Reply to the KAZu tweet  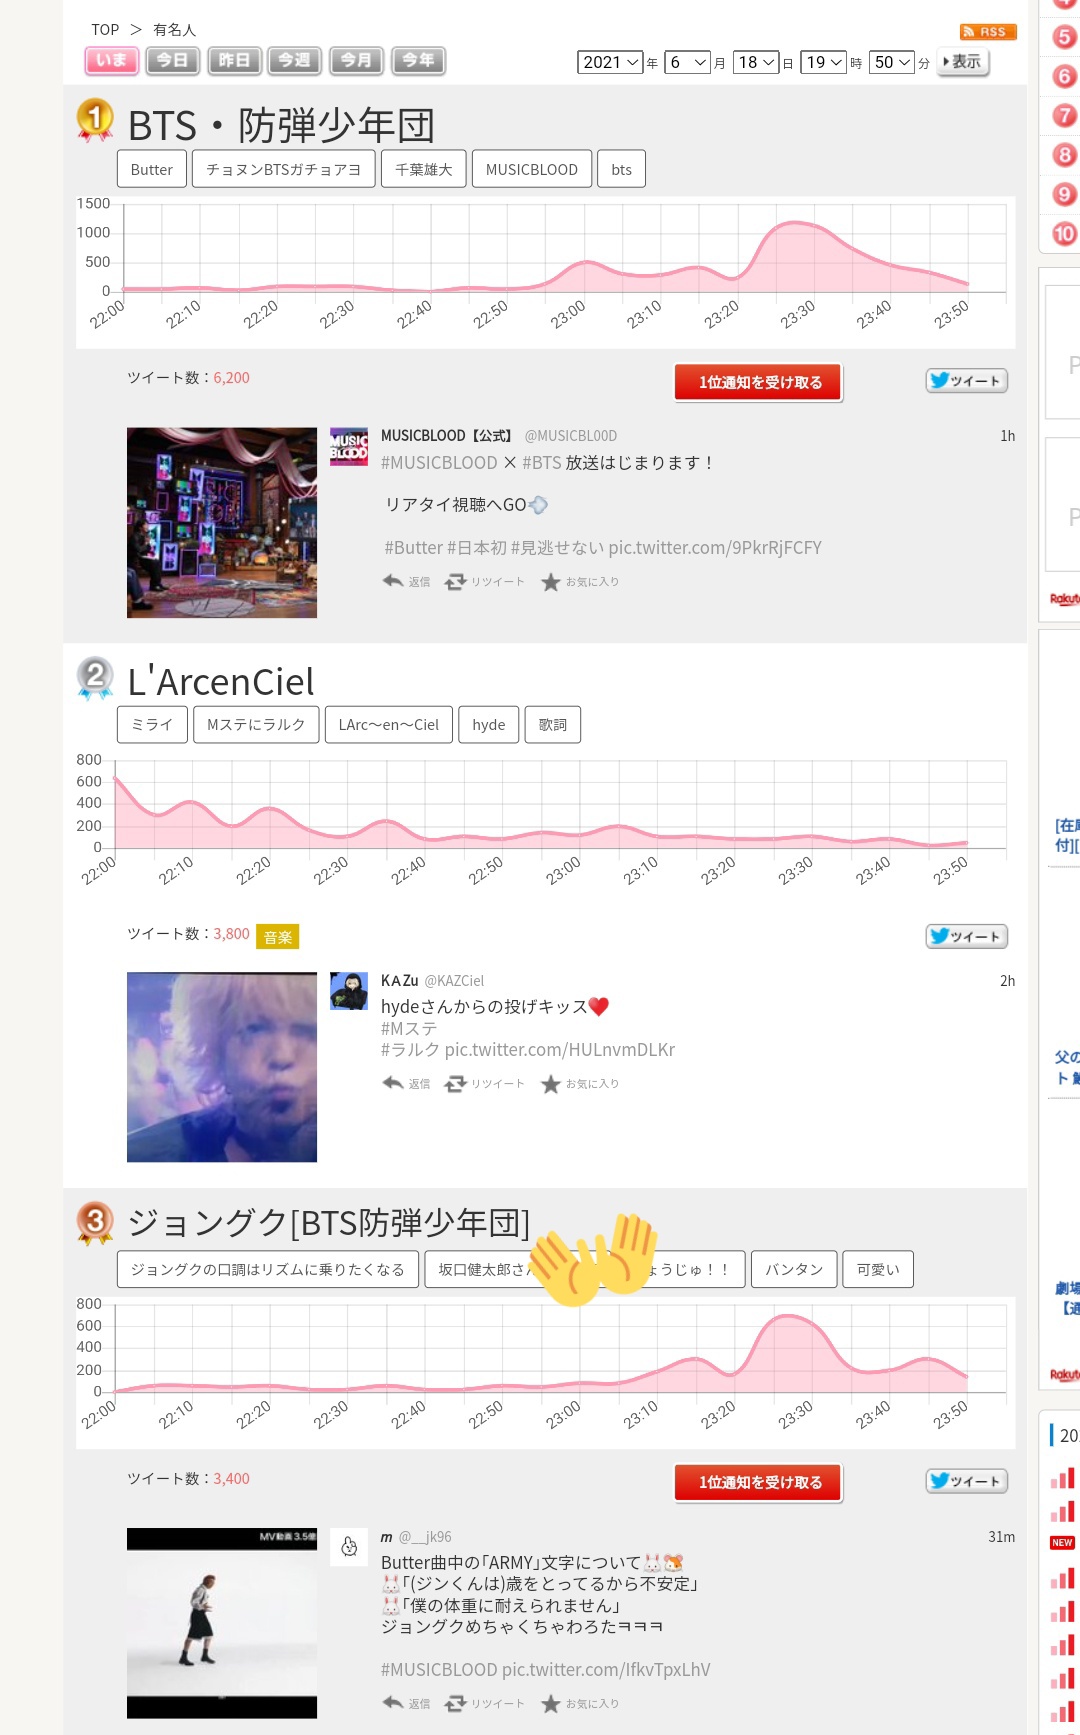[406, 1083]
